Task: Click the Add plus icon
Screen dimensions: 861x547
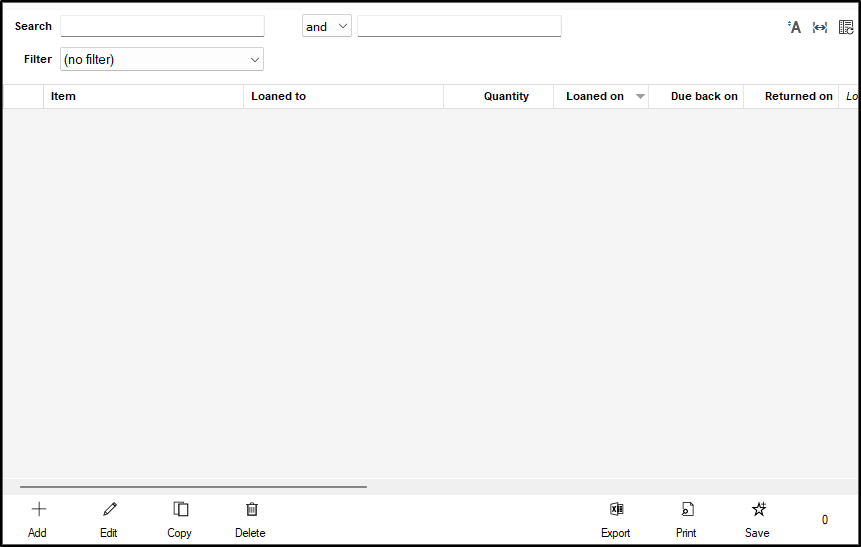Action: [x=38, y=510]
